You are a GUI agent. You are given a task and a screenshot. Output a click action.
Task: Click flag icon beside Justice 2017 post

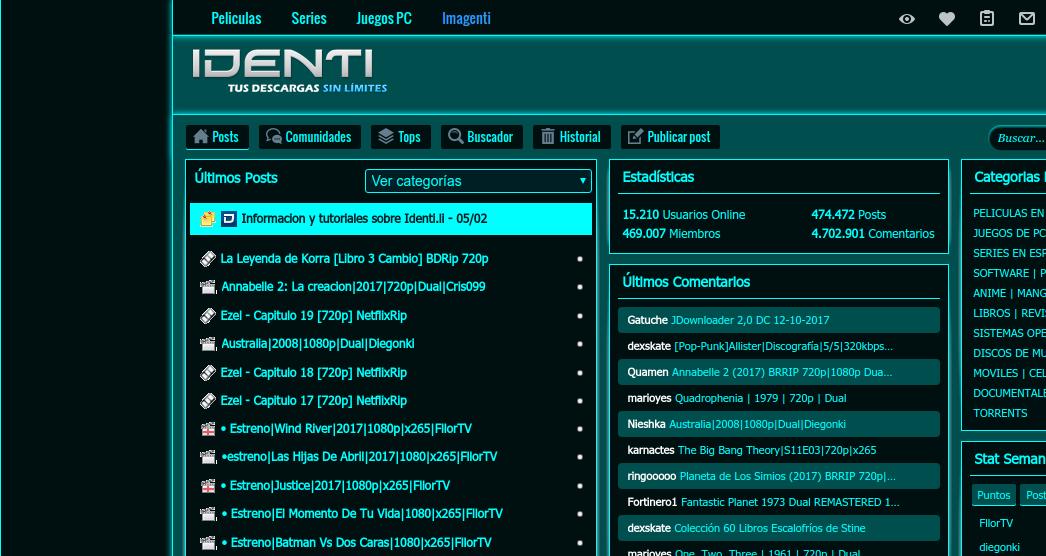(208, 486)
